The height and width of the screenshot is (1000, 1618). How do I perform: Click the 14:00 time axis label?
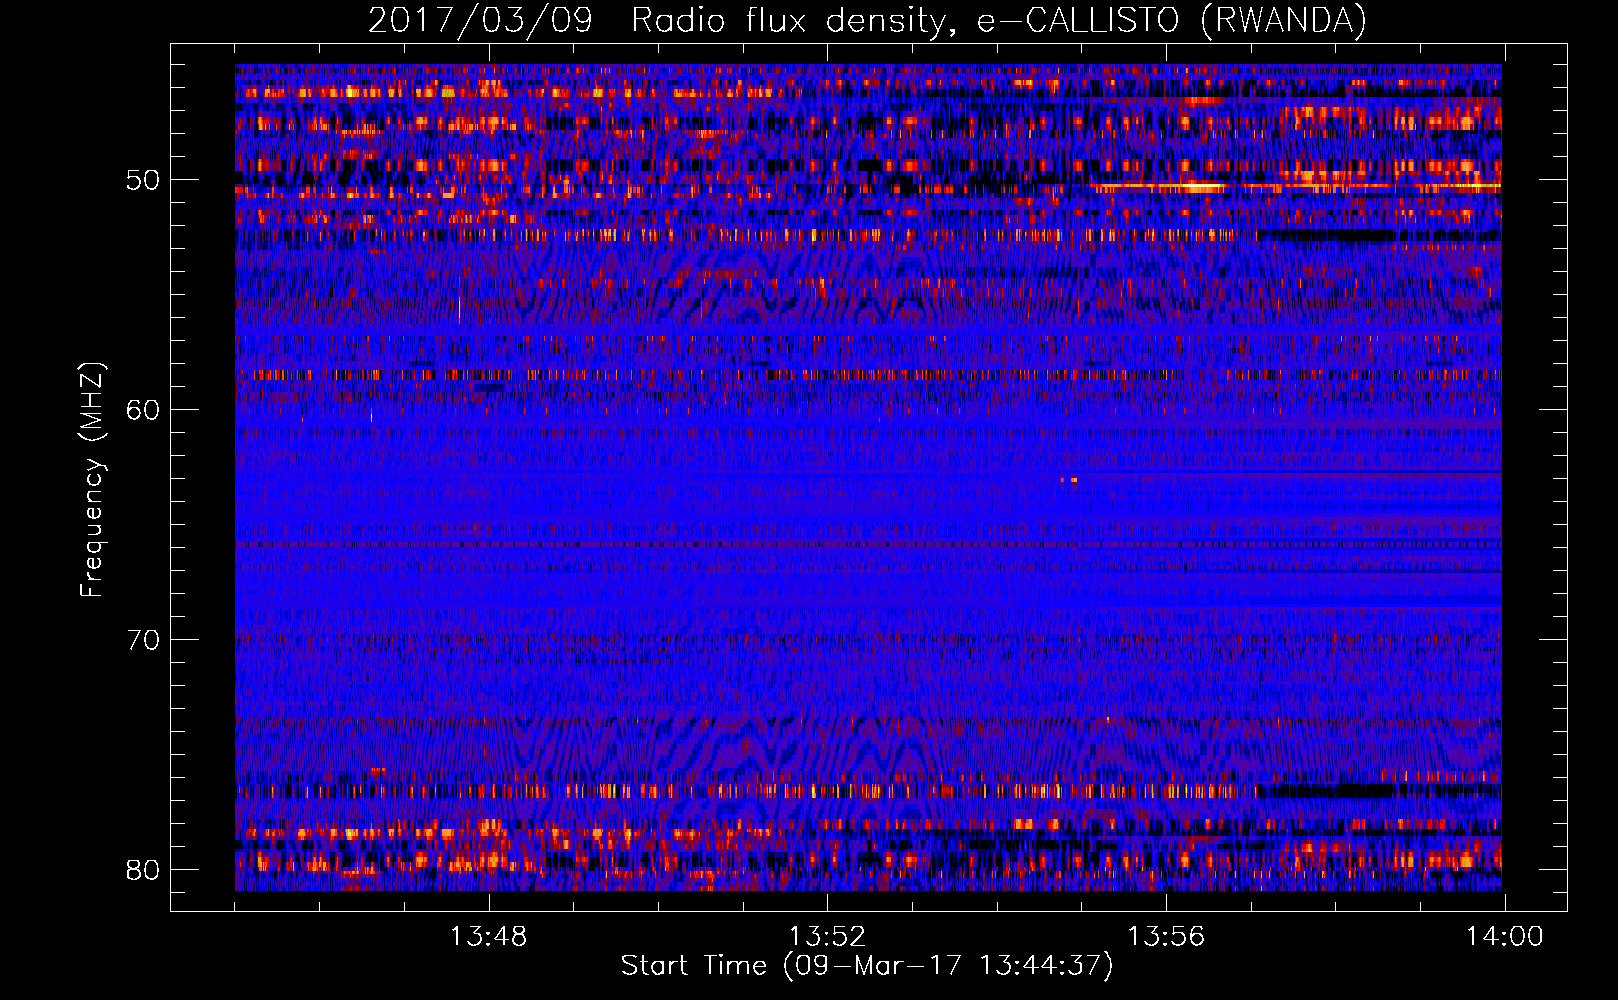point(1505,937)
